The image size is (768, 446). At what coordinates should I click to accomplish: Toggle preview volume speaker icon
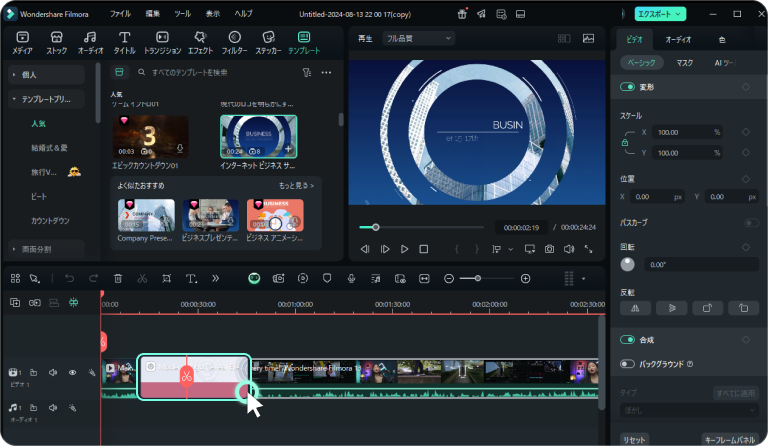point(569,249)
